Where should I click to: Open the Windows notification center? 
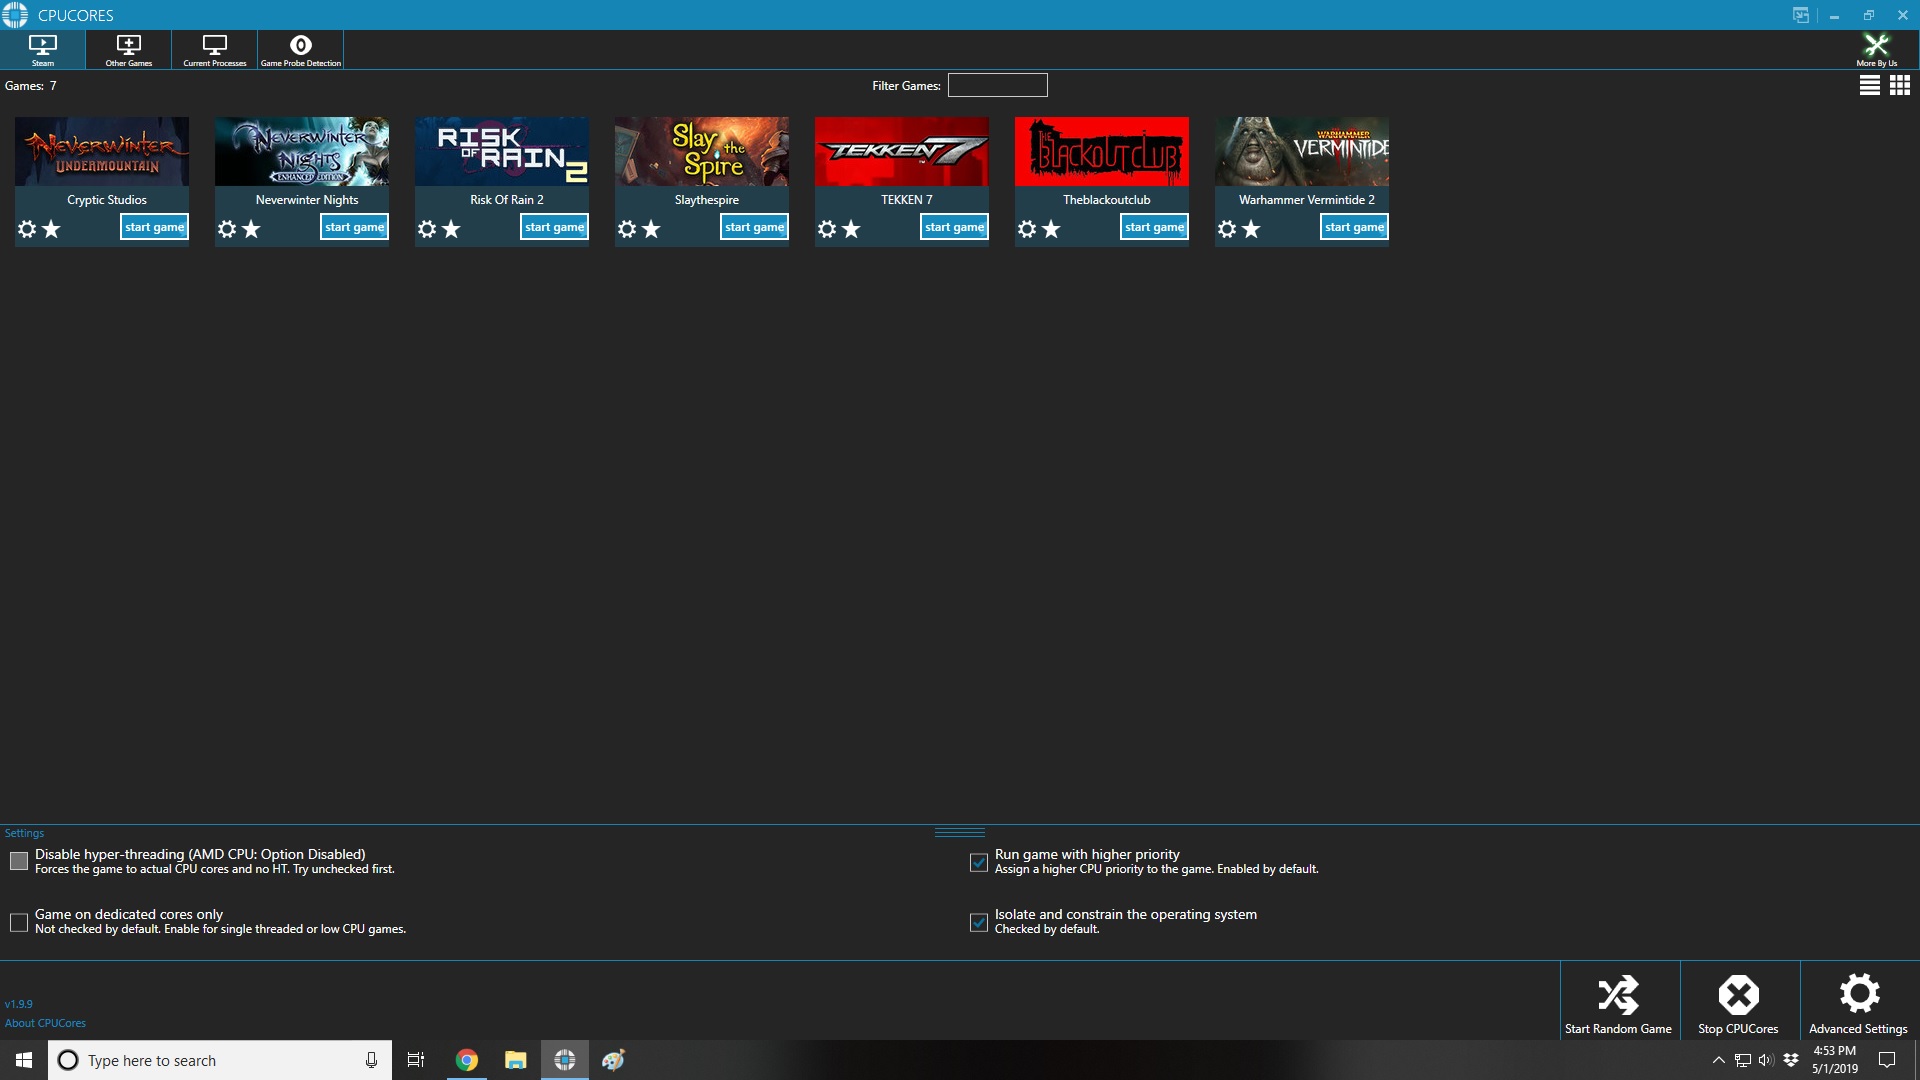pyautogui.click(x=1887, y=1060)
